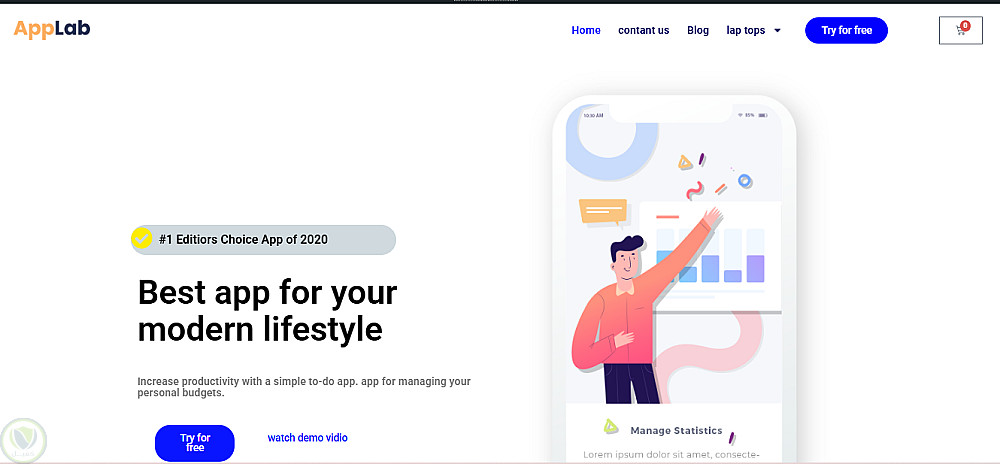
Task: Click the header Try for free button
Action: 846,30
